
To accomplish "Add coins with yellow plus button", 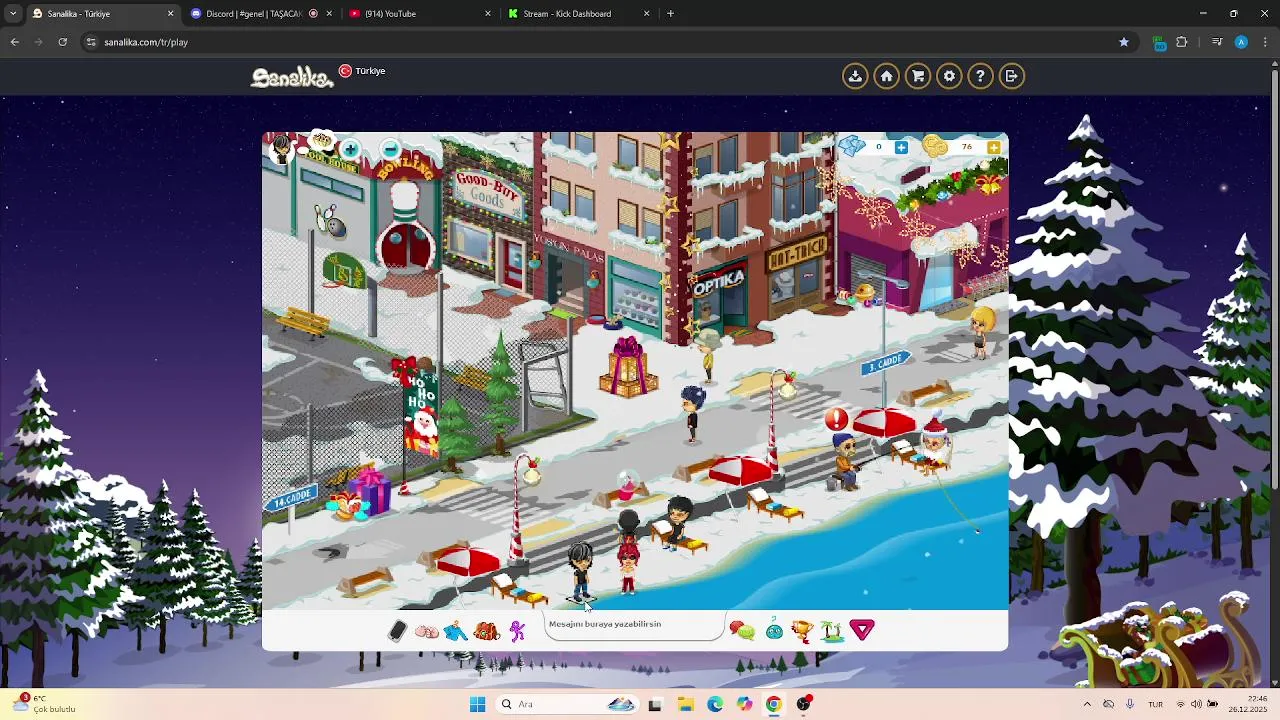I will point(993,147).
